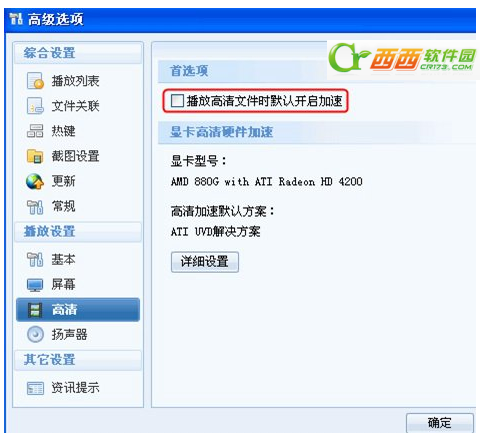Open the 播放列表 playlist settings icon
Viewport: 480px width, 441px height.
click(x=35, y=81)
